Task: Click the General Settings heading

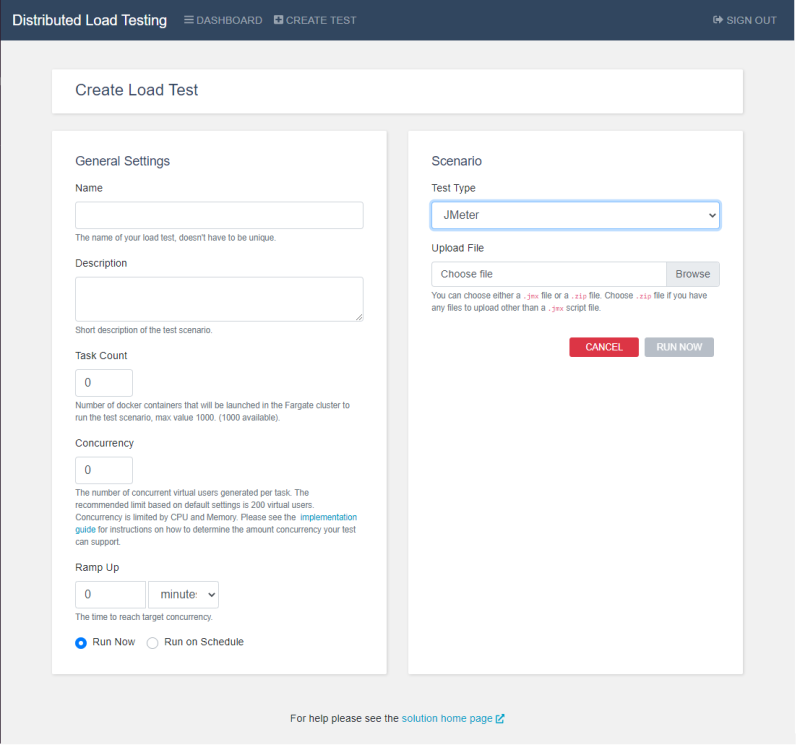Action: (x=122, y=161)
